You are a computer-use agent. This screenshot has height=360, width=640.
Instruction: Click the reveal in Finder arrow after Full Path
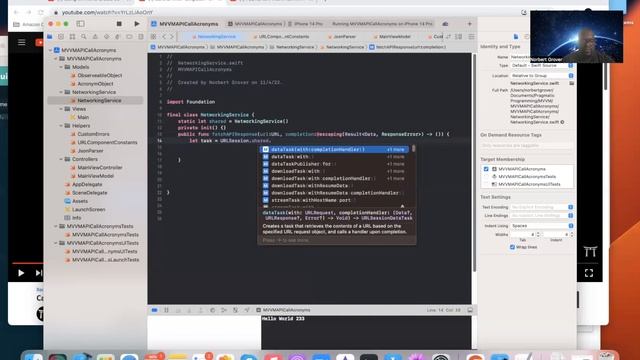click(562, 122)
